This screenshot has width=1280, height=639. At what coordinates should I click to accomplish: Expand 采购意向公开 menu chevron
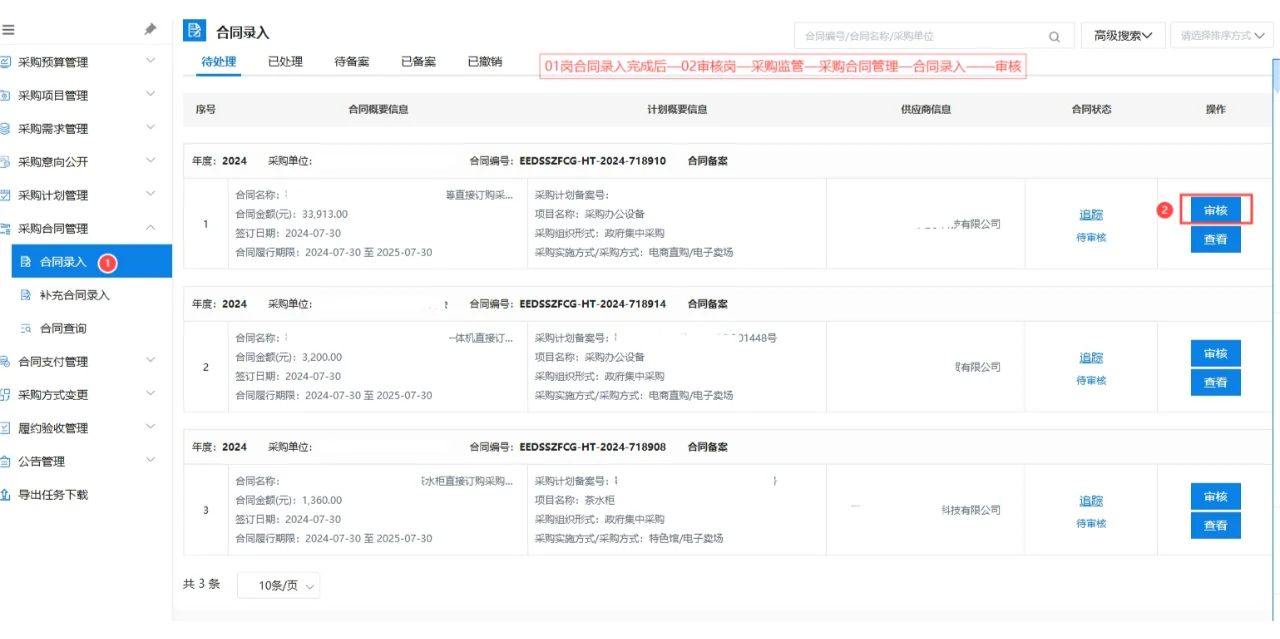pyautogui.click(x=151, y=160)
